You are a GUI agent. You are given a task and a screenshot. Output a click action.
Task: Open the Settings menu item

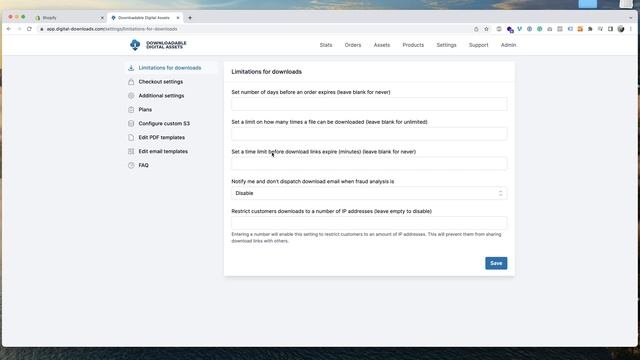[x=446, y=45]
